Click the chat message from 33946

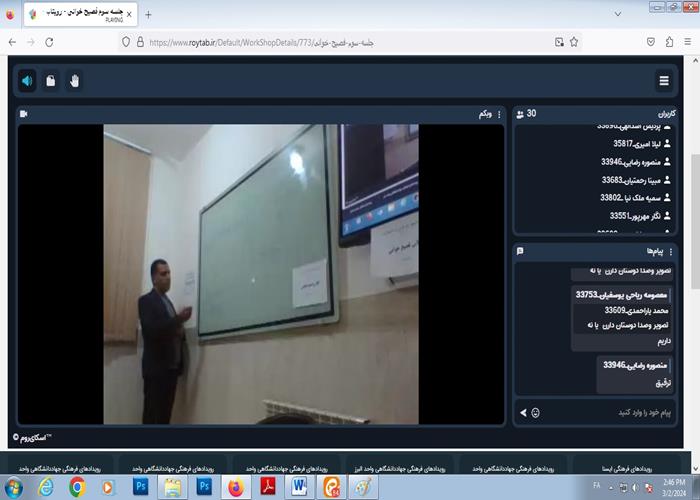point(635,374)
